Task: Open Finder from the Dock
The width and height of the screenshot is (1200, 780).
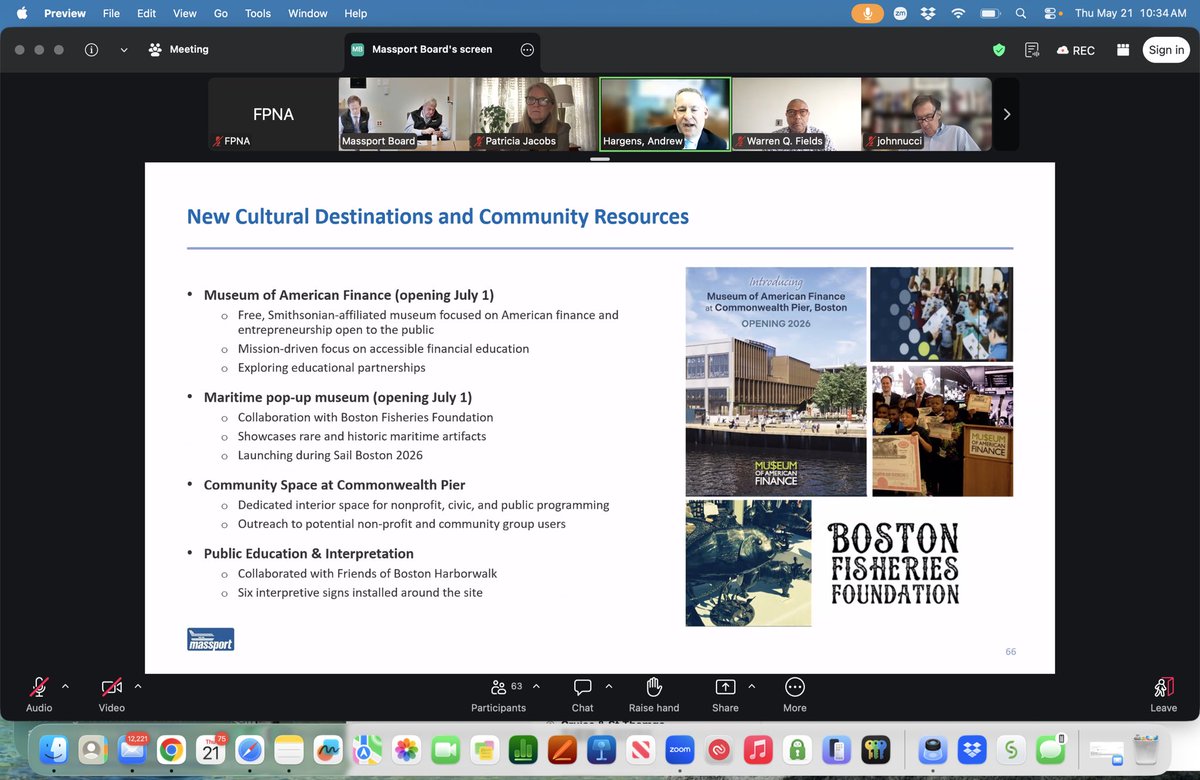Action: click(x=52, y=749)
